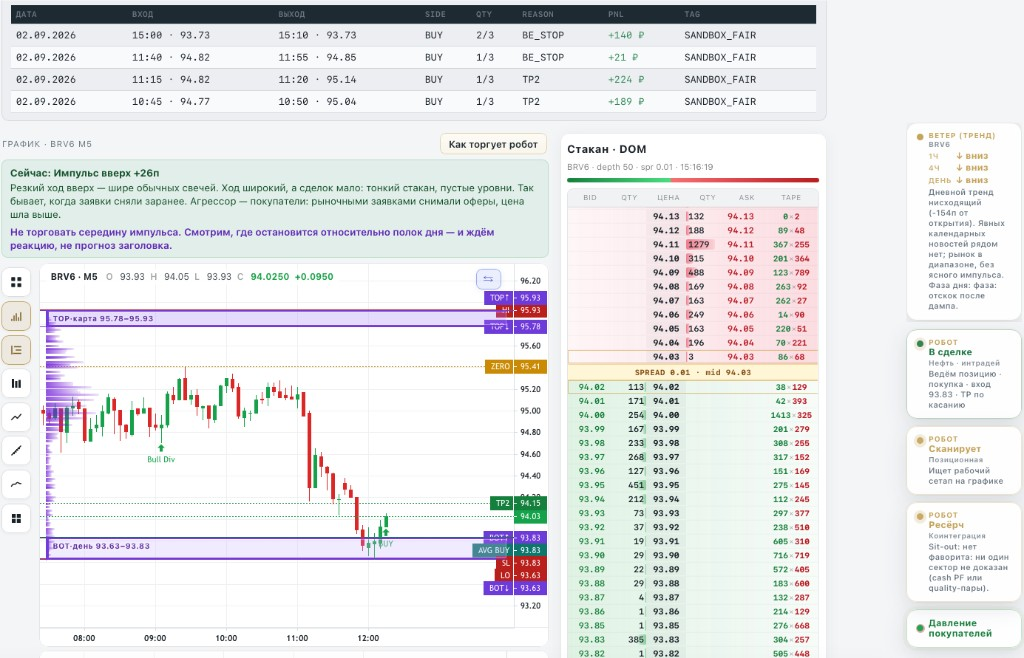Click the ZERO 95.41 price label
The image size is (1024, 658).
516,367
